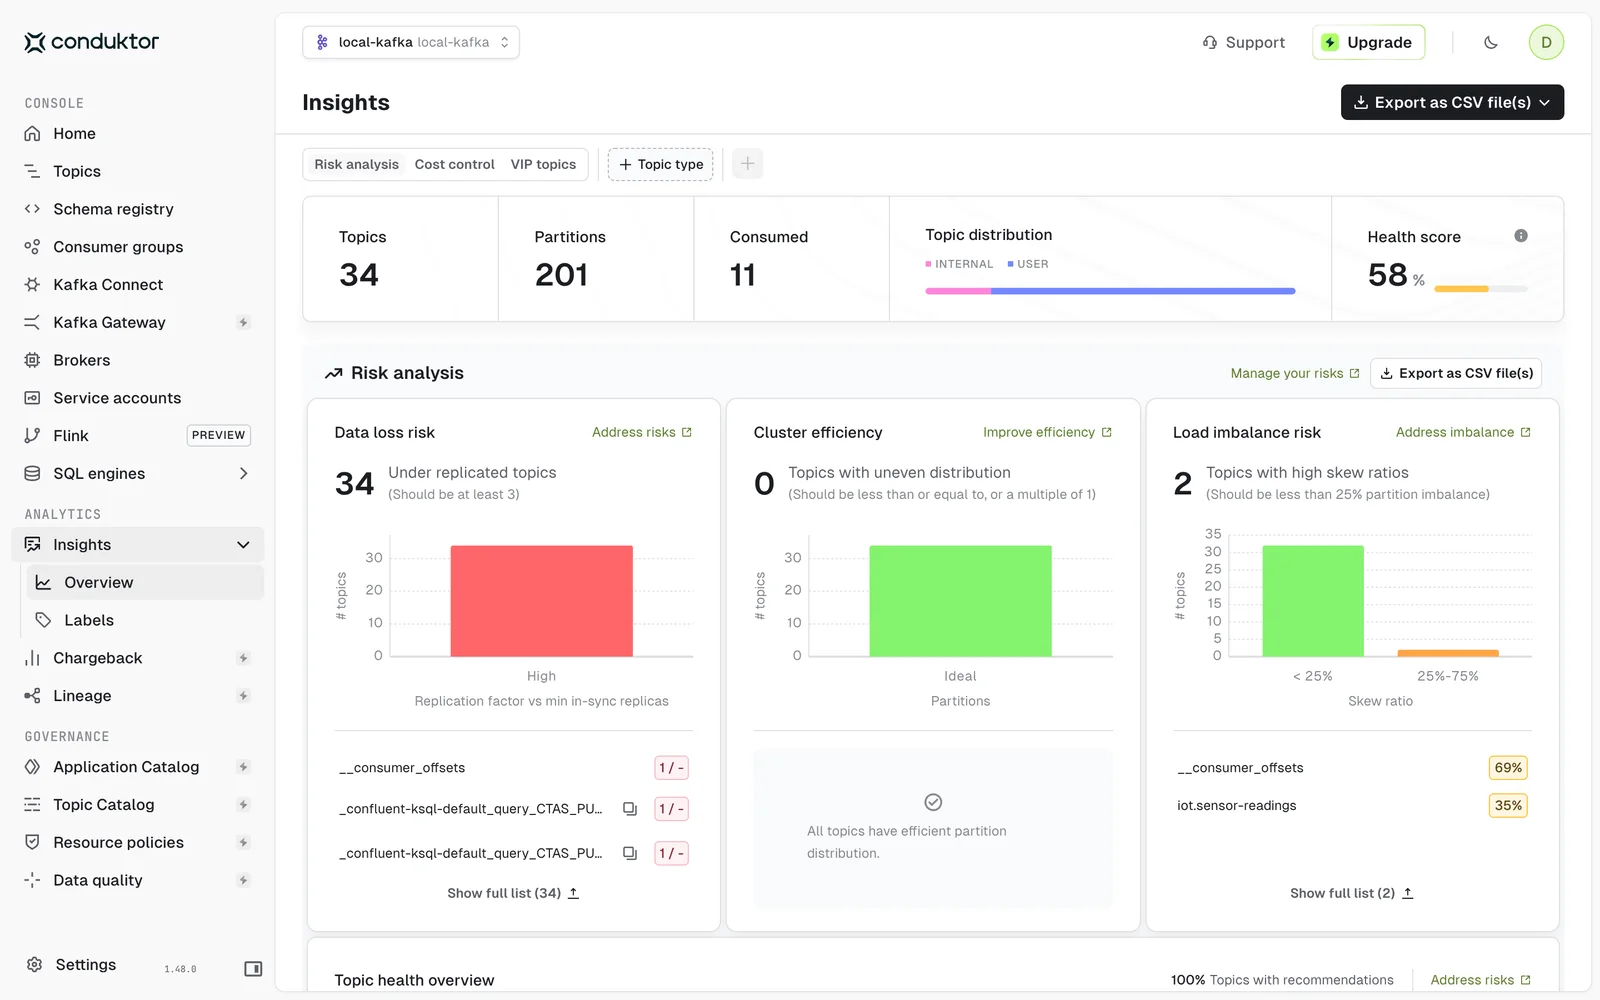Screen dimensions: 1600x1000
Task: Go to Consumer groups
Action: click(x=138, y=247)
